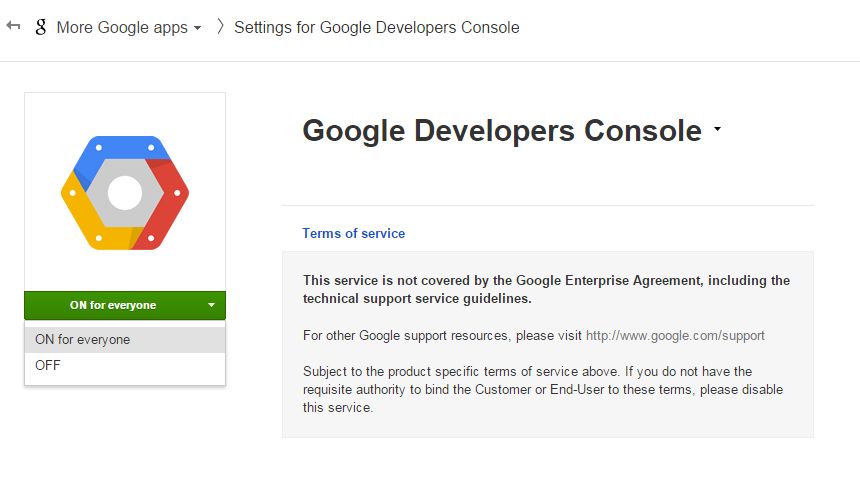This screenshot has width=860, height=491.
Task: Select the 'ON for everyone' menu option
Action: tap(82, 340)
